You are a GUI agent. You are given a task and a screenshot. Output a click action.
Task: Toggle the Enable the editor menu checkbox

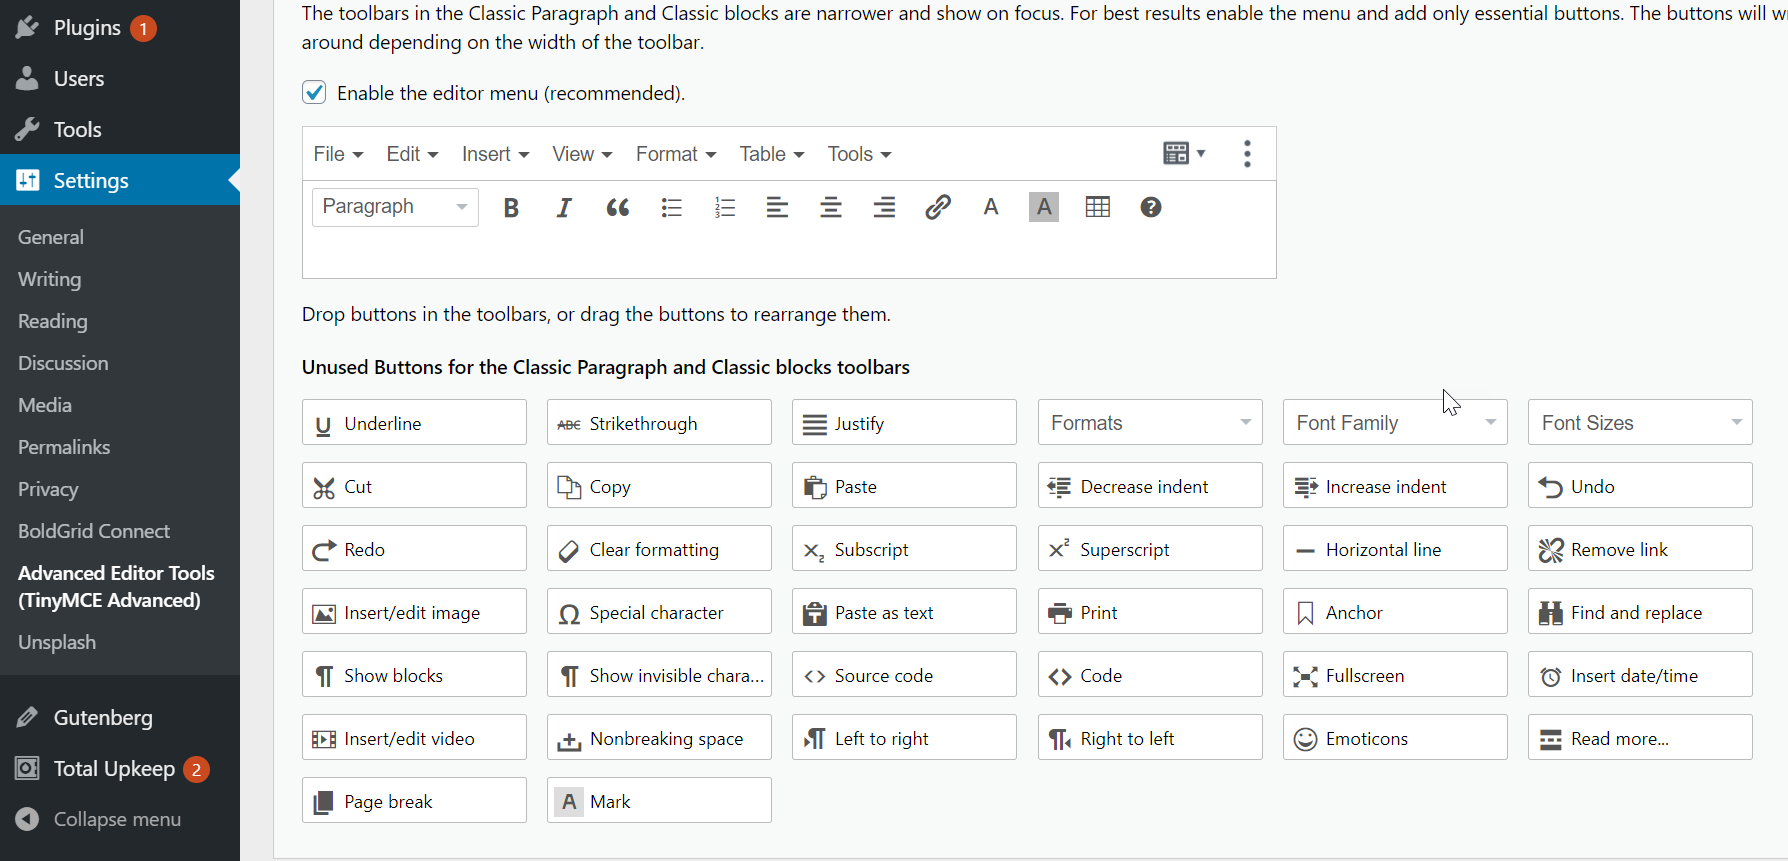314,93
